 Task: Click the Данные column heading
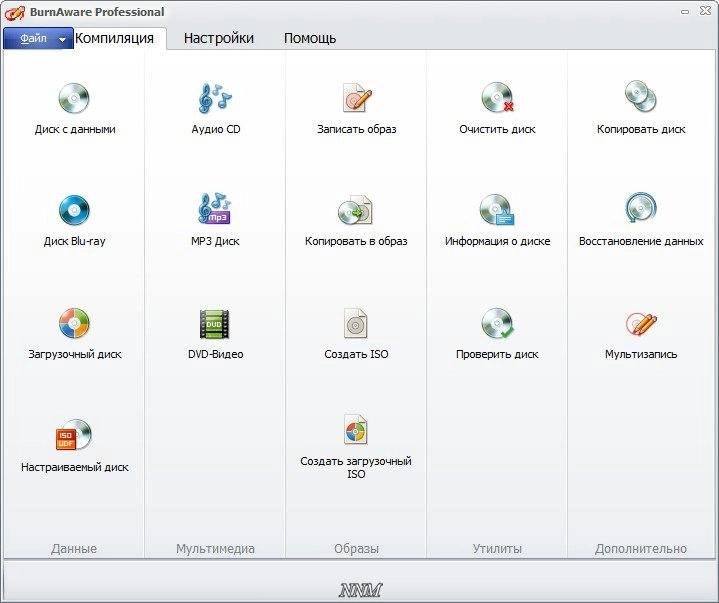coord(74,548)
